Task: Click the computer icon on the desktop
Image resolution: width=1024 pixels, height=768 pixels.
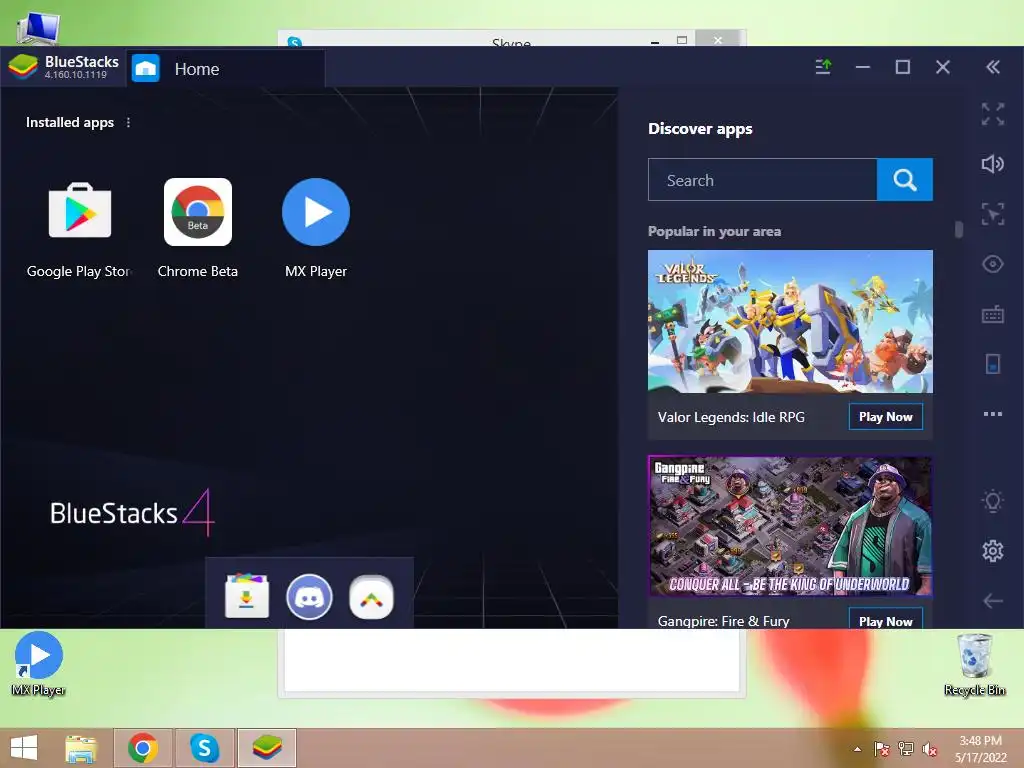Action: (38, 27)
